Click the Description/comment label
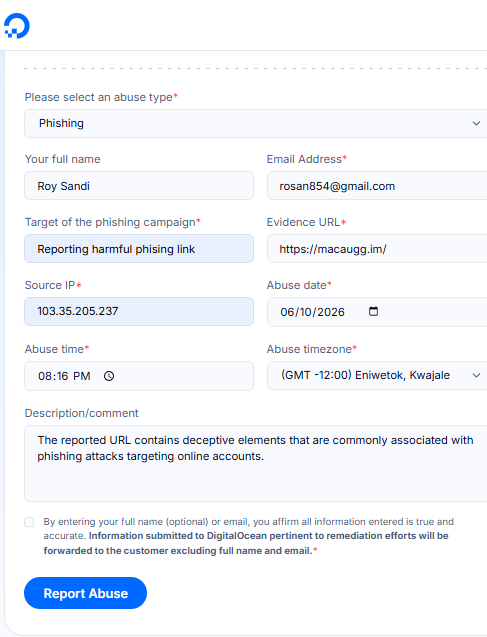This screenshot has height=637, width=487. pyautogui.click(x=81, y=413)
